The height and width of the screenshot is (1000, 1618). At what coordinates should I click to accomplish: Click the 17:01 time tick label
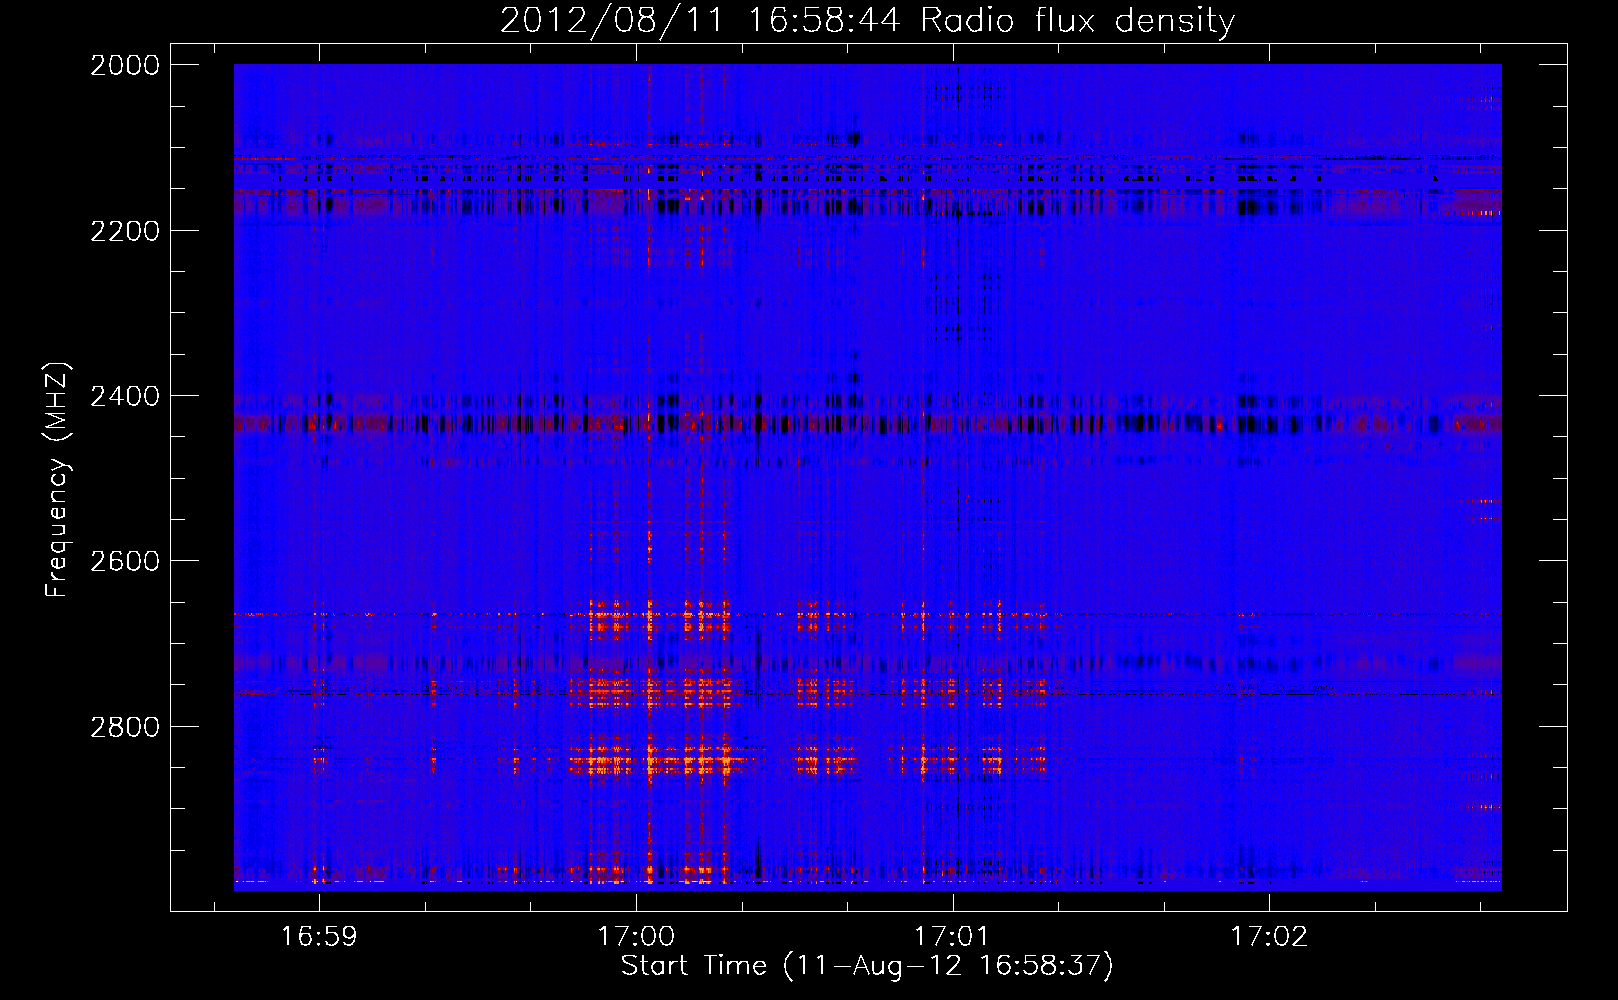[953, 937]
